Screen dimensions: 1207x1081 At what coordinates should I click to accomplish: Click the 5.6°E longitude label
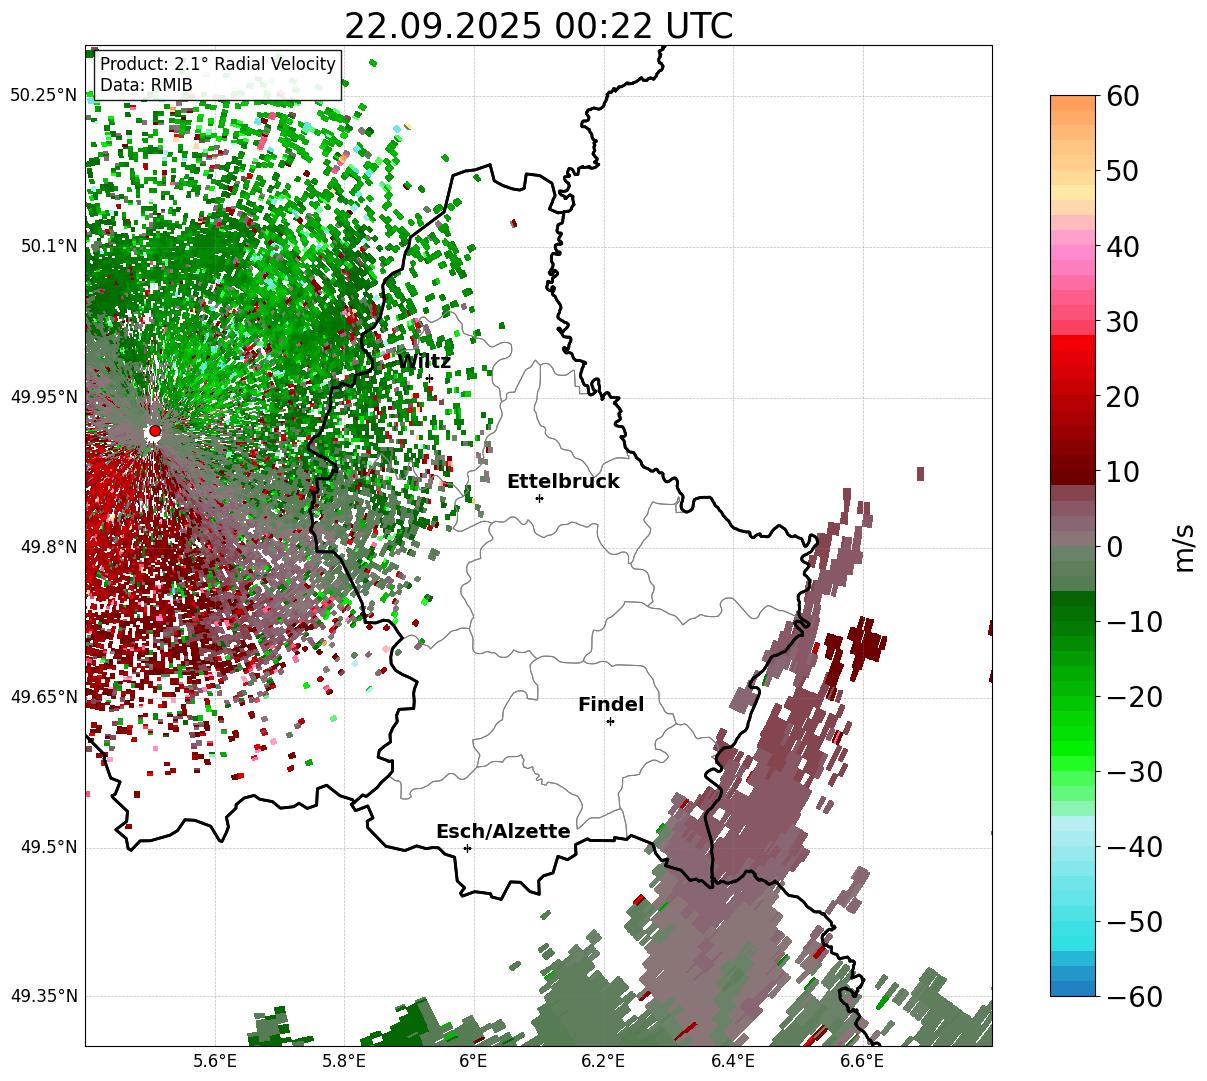215,1060
